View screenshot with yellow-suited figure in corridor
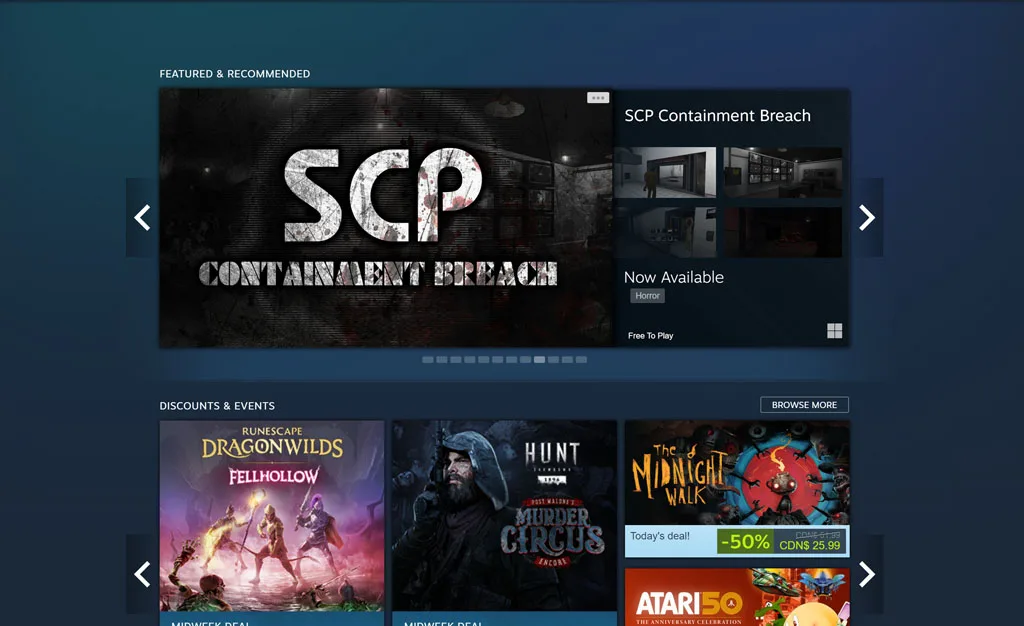The height and width of the screenshot is (626, 1024). (665, 172)
